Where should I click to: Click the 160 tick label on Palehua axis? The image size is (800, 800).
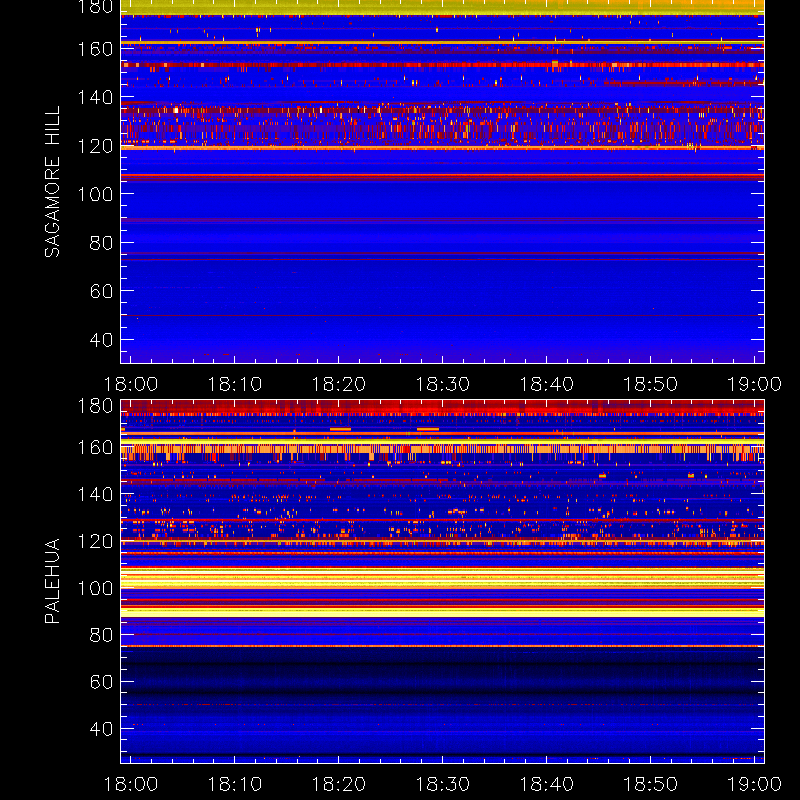(95, 447)
